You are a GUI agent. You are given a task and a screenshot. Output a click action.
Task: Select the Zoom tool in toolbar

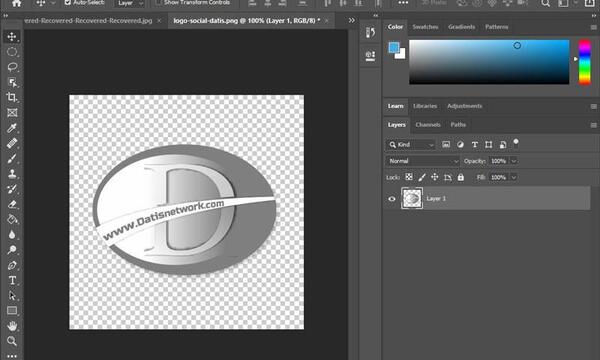click(12, 341)
